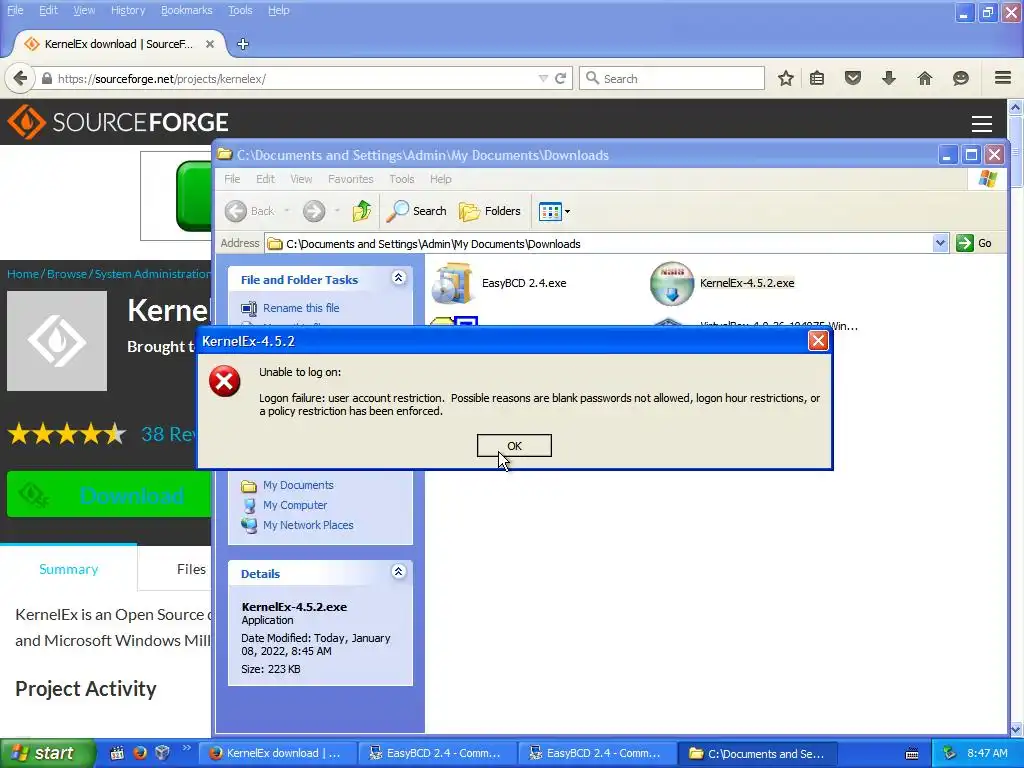
Task: Open Firefox downloads arrow
Action: [889, 78]
